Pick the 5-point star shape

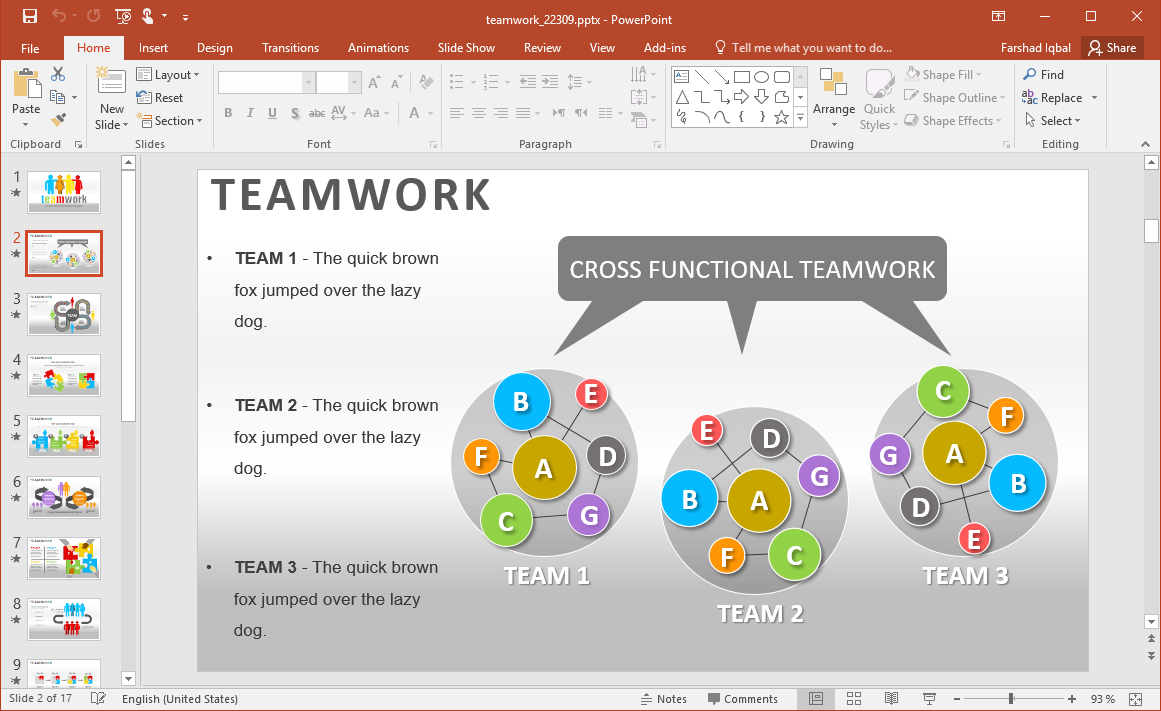[x=781, y=117]
